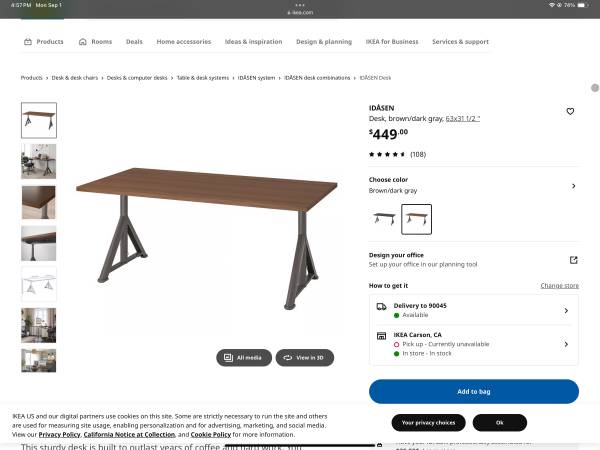
Task: Click Change store link
Action: [559, 285]
